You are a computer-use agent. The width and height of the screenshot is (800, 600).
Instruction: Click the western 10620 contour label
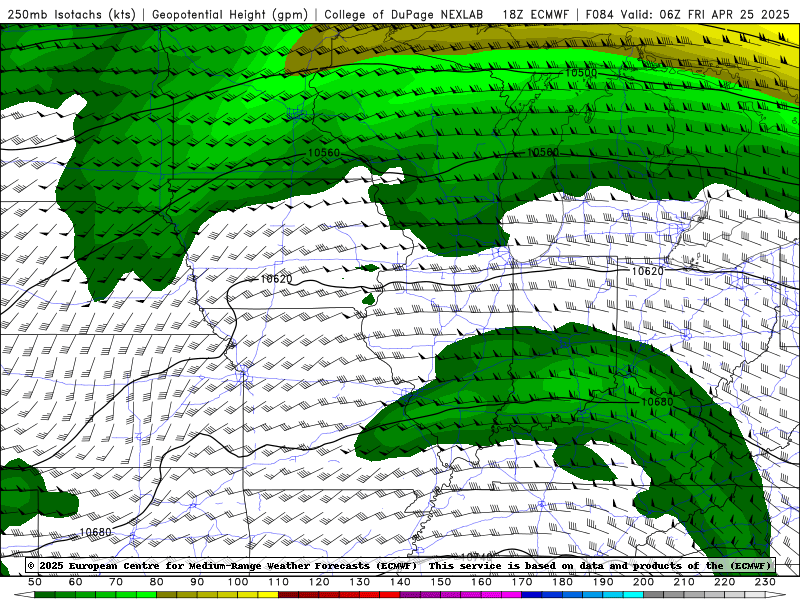click(276, 279)
